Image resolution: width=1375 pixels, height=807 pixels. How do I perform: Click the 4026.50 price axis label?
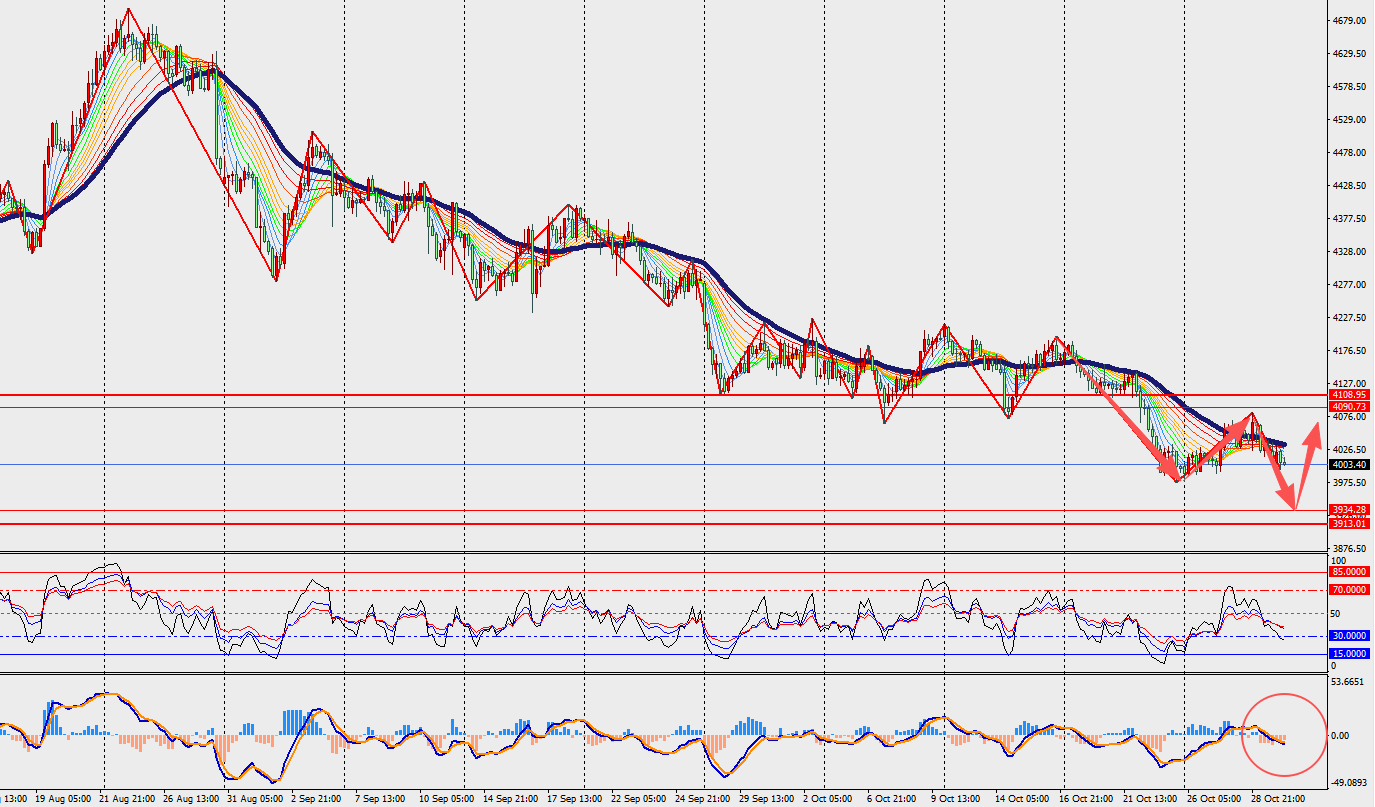pos(1349,450)
